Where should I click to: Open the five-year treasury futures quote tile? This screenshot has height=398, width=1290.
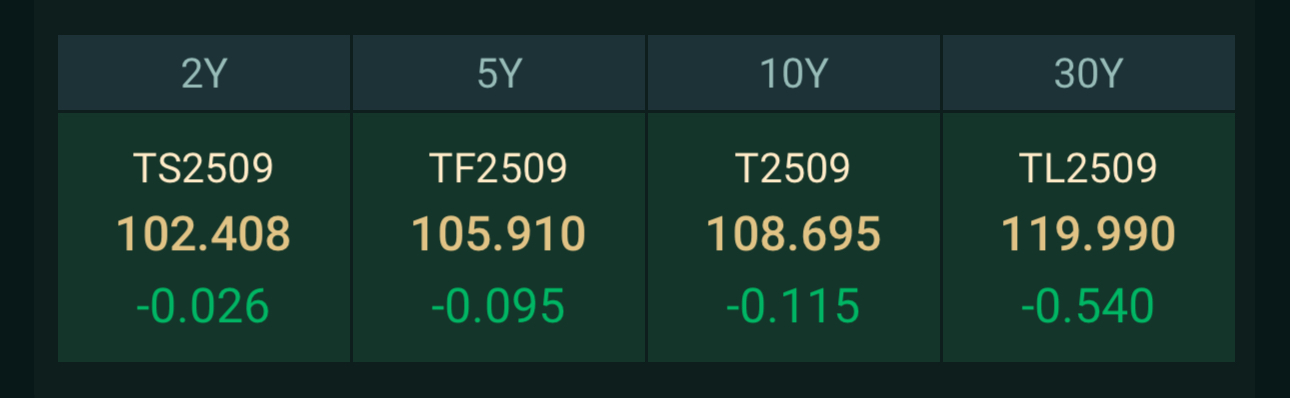point(499,237)
